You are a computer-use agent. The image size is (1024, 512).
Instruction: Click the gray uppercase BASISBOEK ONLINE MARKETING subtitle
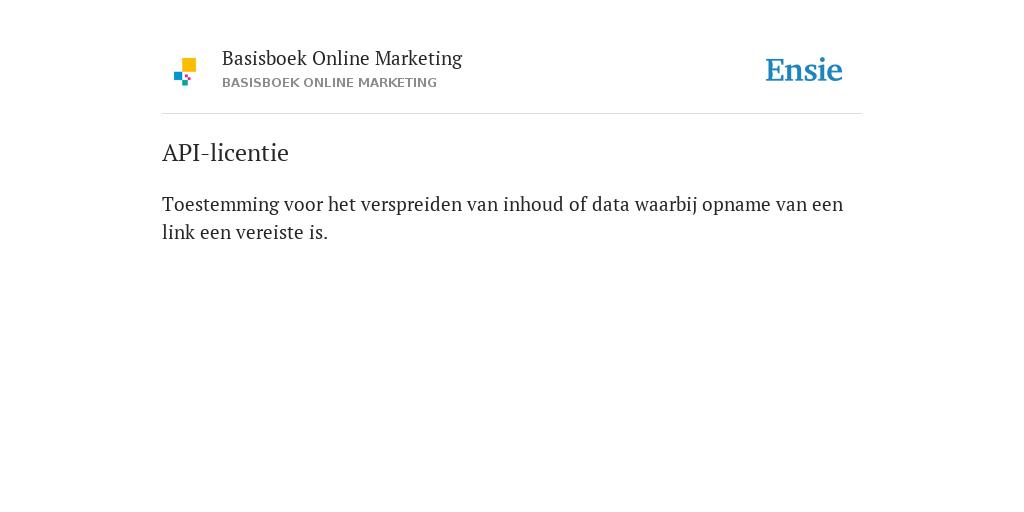point(329,83)
